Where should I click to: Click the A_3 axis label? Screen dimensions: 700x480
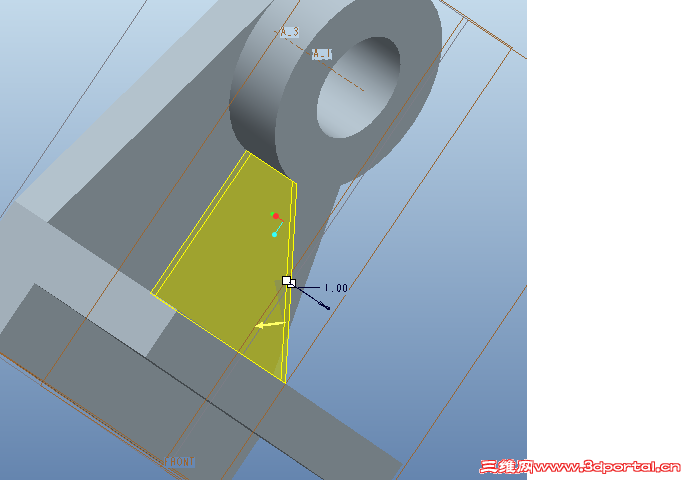point(289,32)
